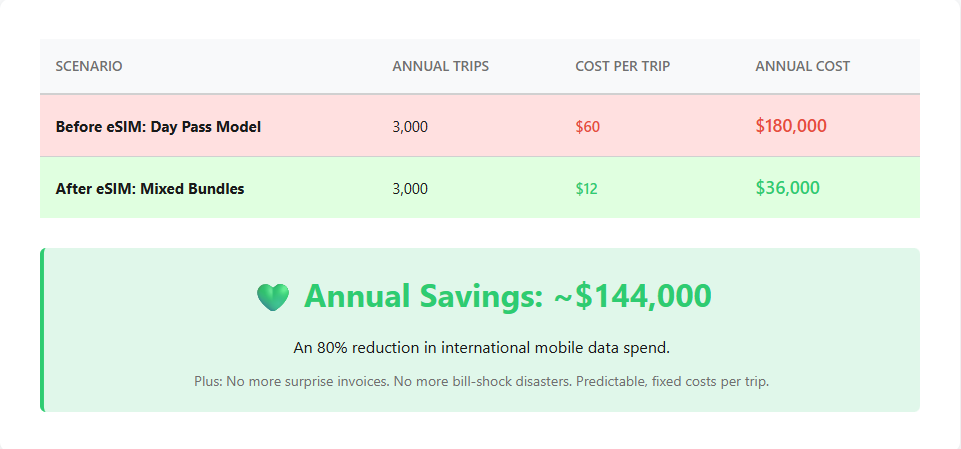Click the Scenario column header
This screenshot has height=449, width=961.
(89, 66)
